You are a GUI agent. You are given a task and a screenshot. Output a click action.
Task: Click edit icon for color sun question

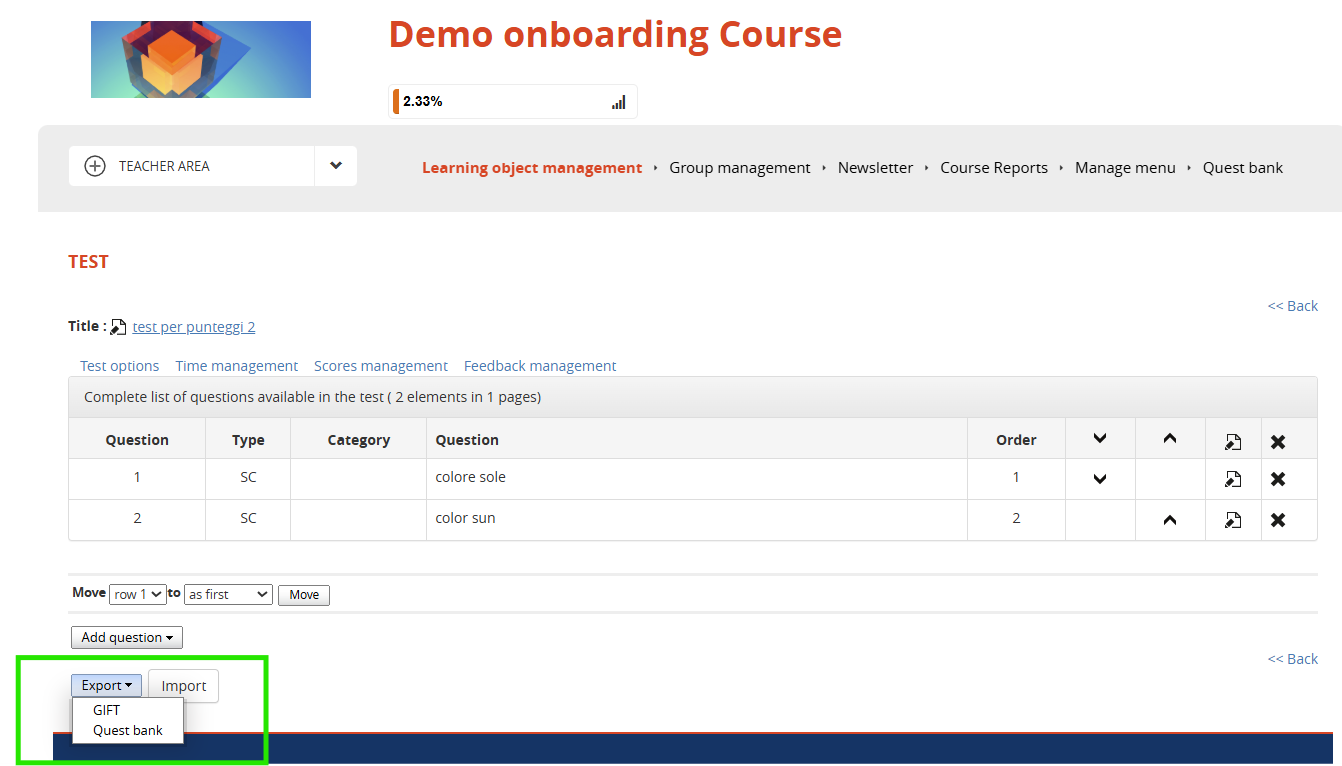click(x=1233, y=520)
